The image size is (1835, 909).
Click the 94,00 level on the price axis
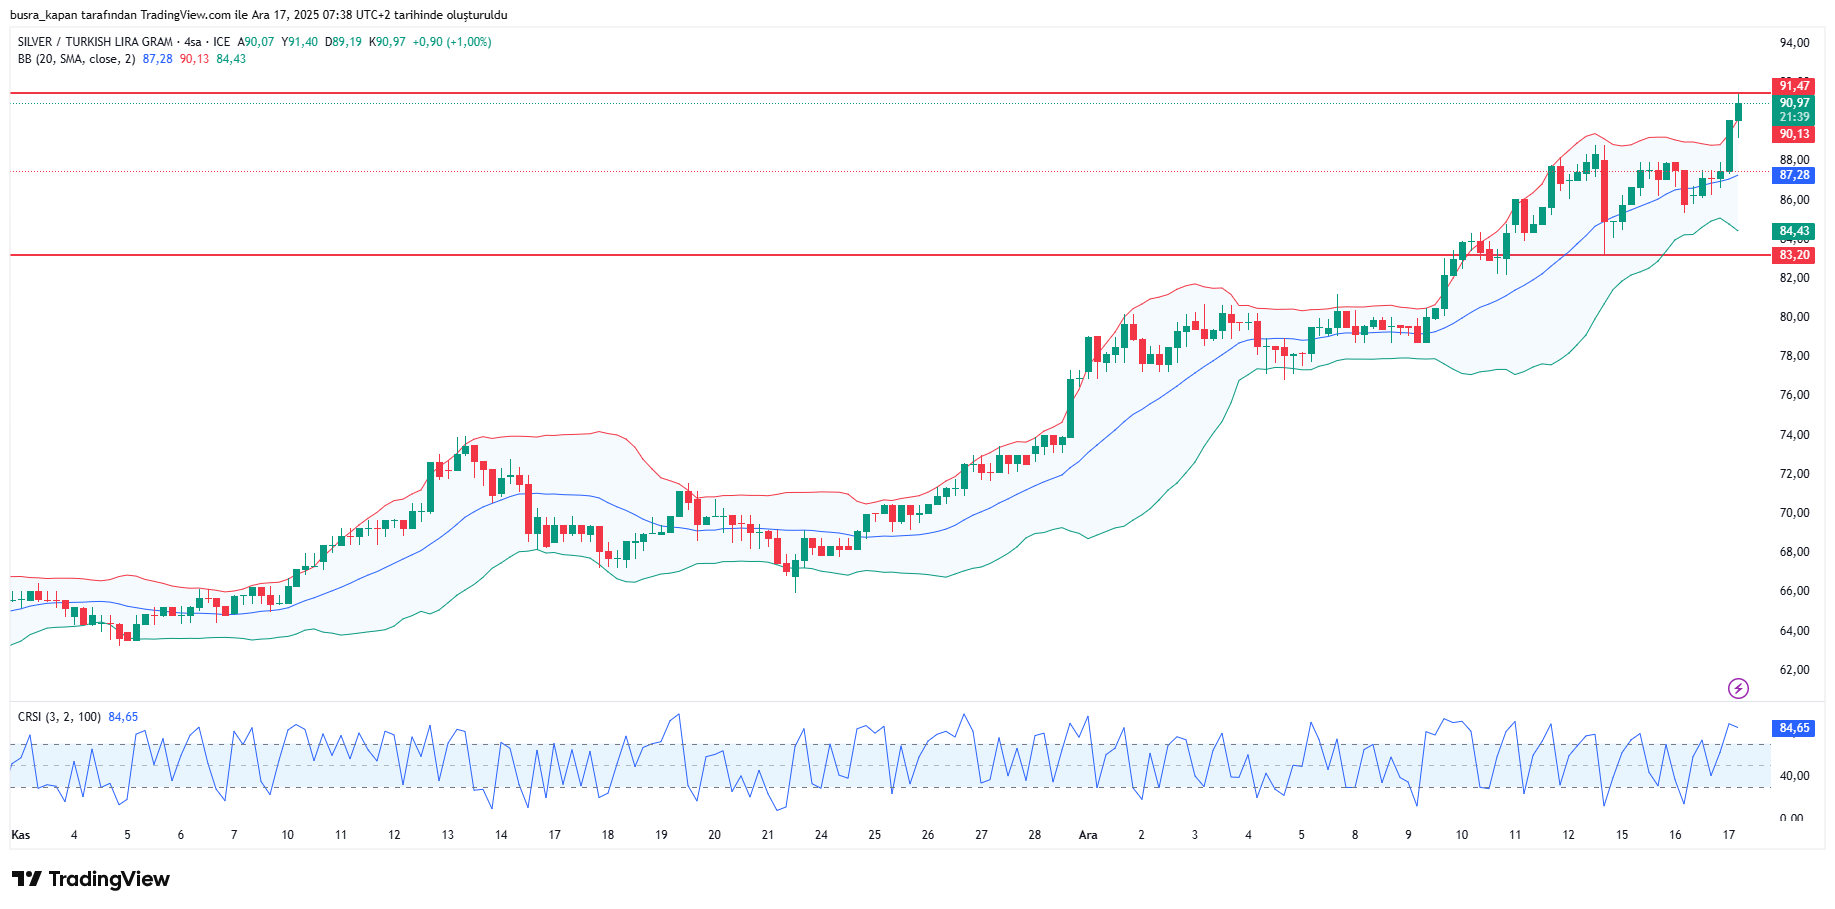(x=1794, y=43)
